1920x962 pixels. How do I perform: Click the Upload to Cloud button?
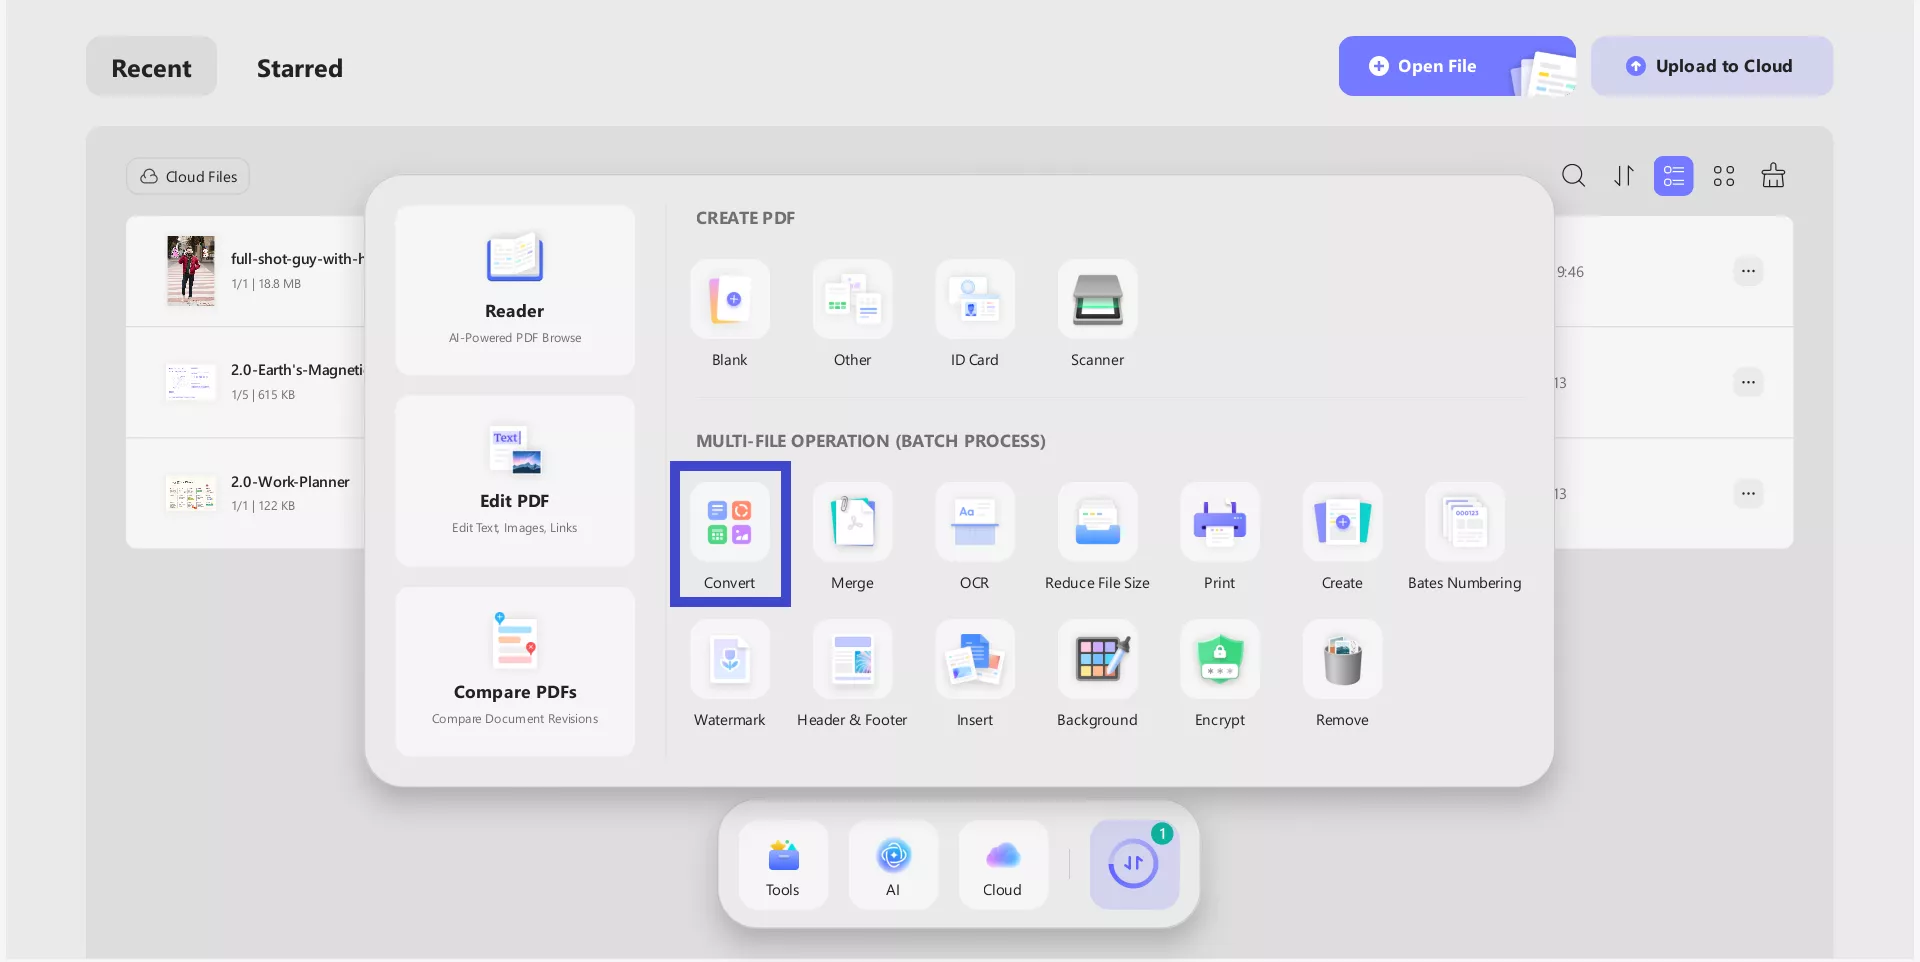pos(1711,66)
